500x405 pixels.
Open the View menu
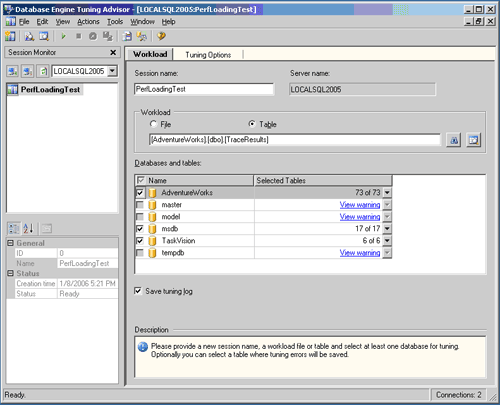[63, 22]
